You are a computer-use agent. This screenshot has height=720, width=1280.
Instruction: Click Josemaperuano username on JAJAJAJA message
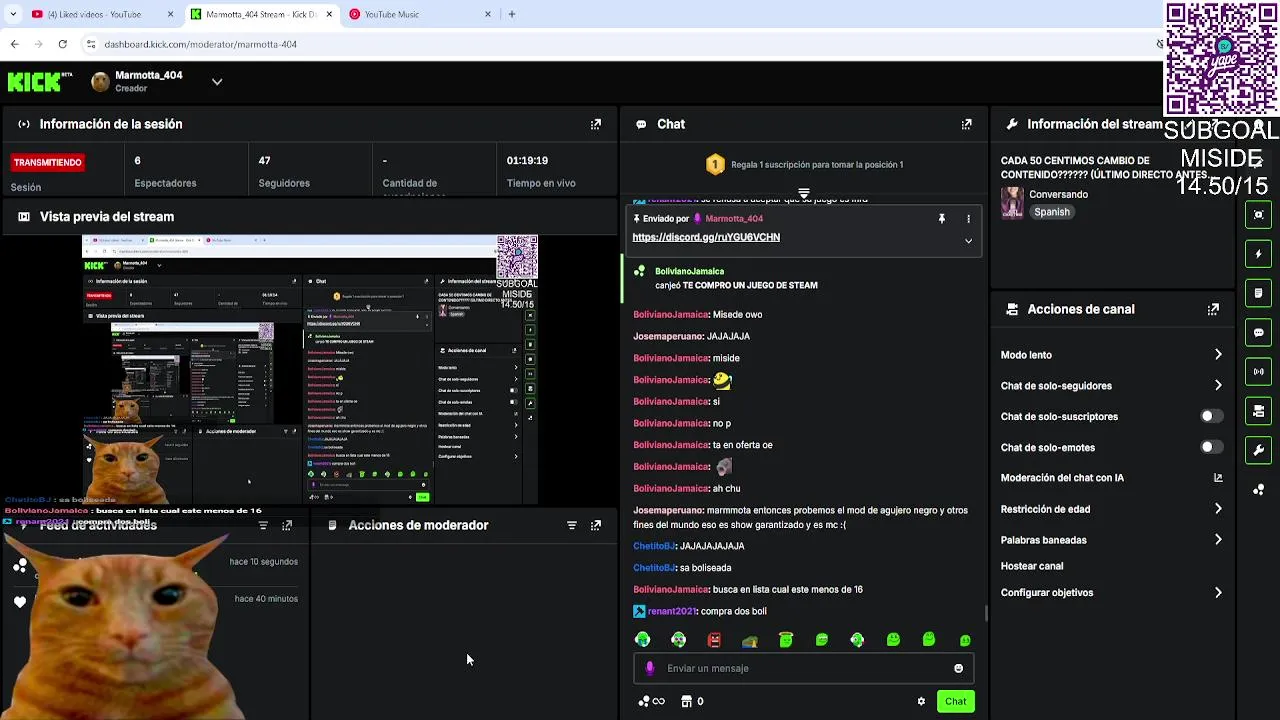click(x=669, y=336)
